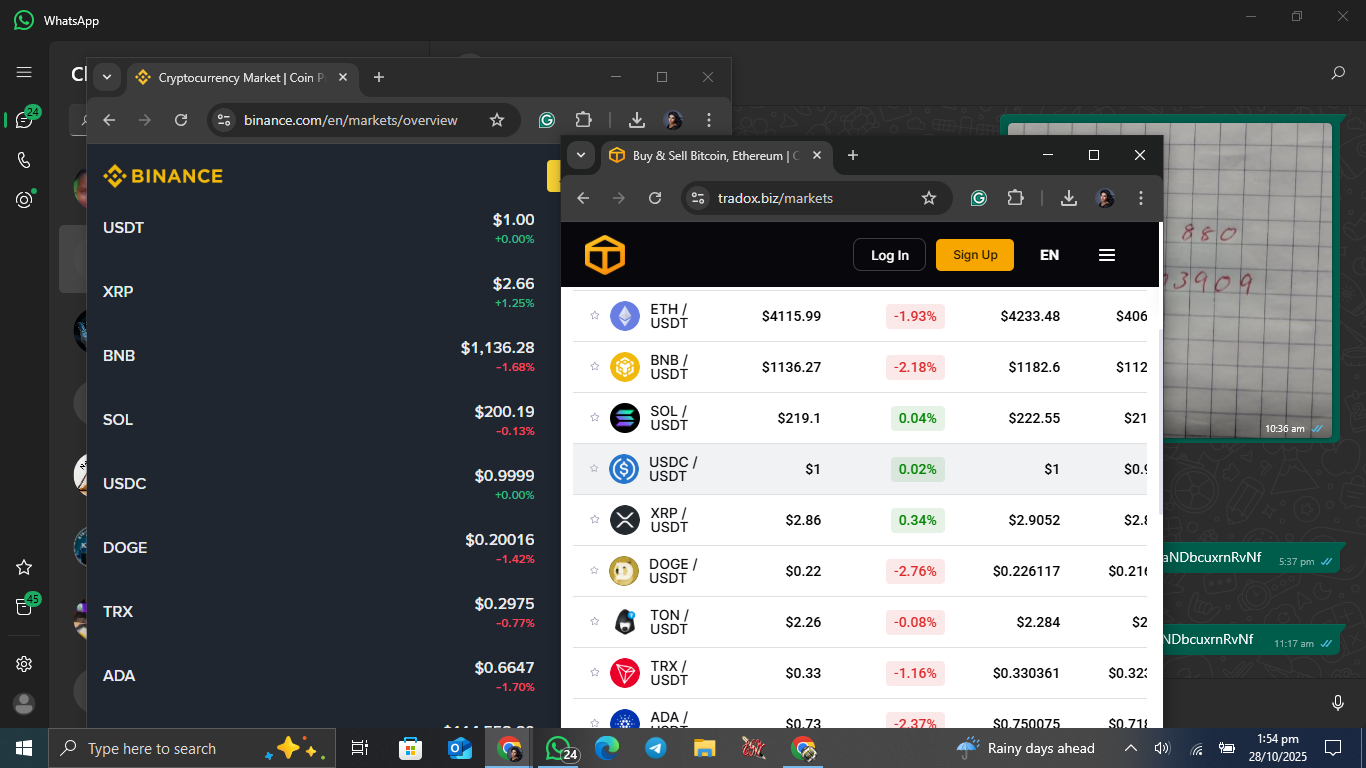
Task: Favorite the DOGE / USDT pair star
Action: (x=594, y=570)
